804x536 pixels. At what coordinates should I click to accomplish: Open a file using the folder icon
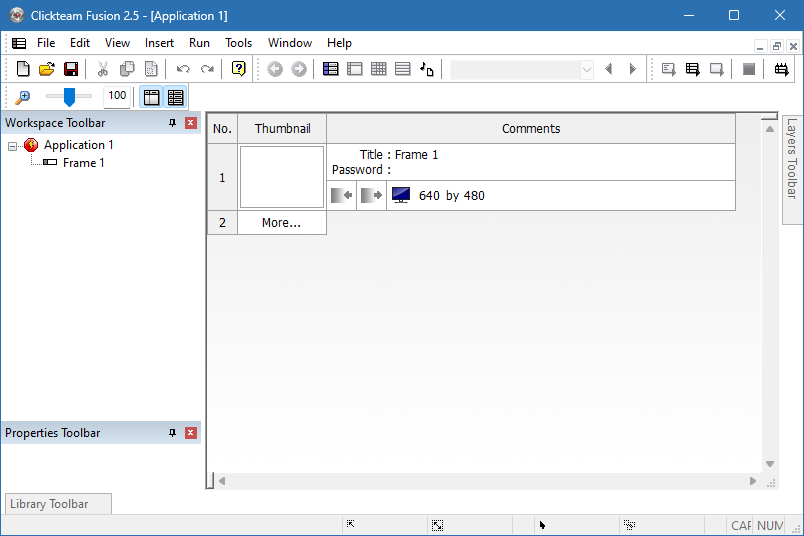[x=47, y=69]
